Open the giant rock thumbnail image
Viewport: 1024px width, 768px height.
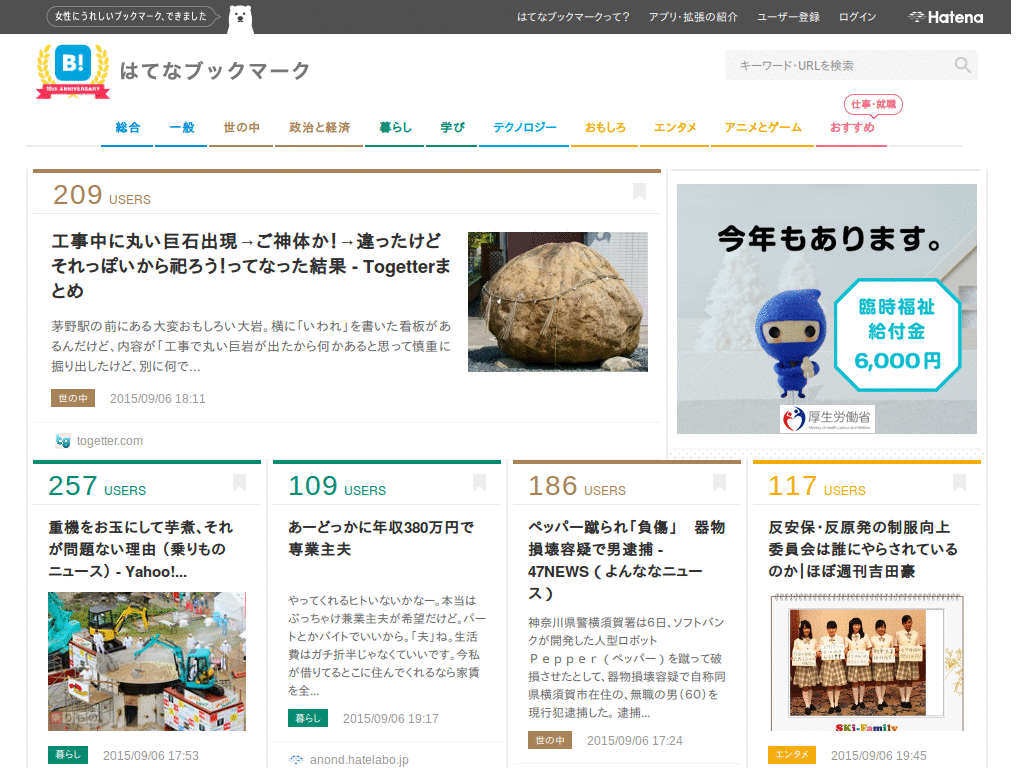[558, 302]
